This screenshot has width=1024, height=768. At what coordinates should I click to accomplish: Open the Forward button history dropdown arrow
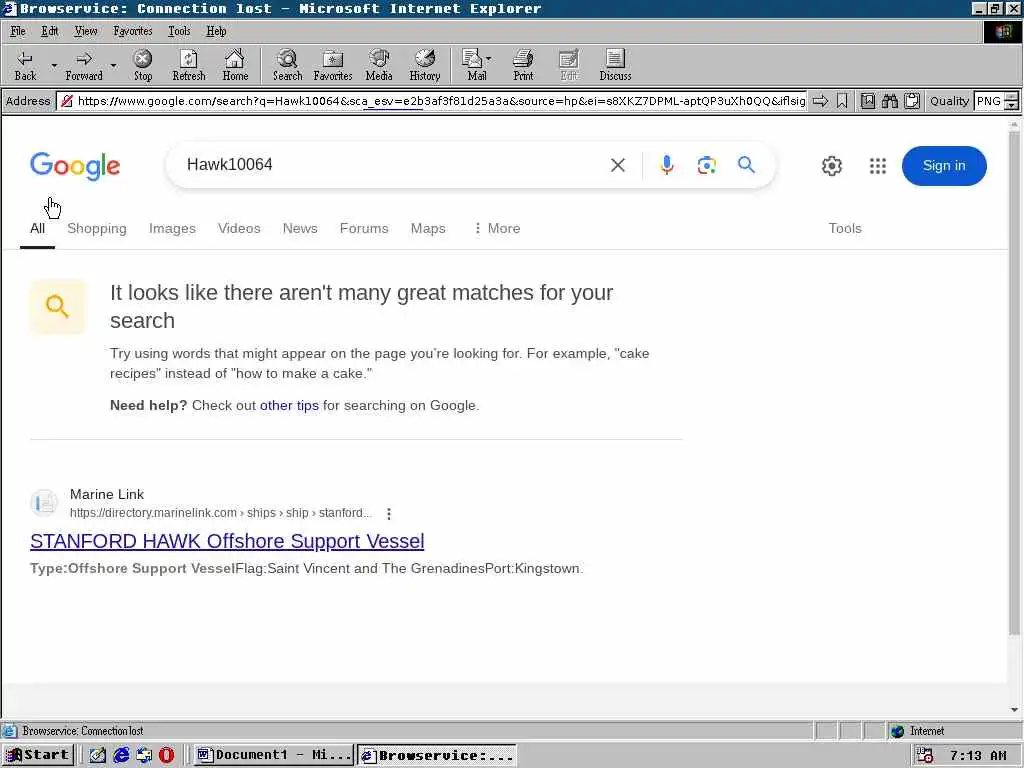coord(114,65)
